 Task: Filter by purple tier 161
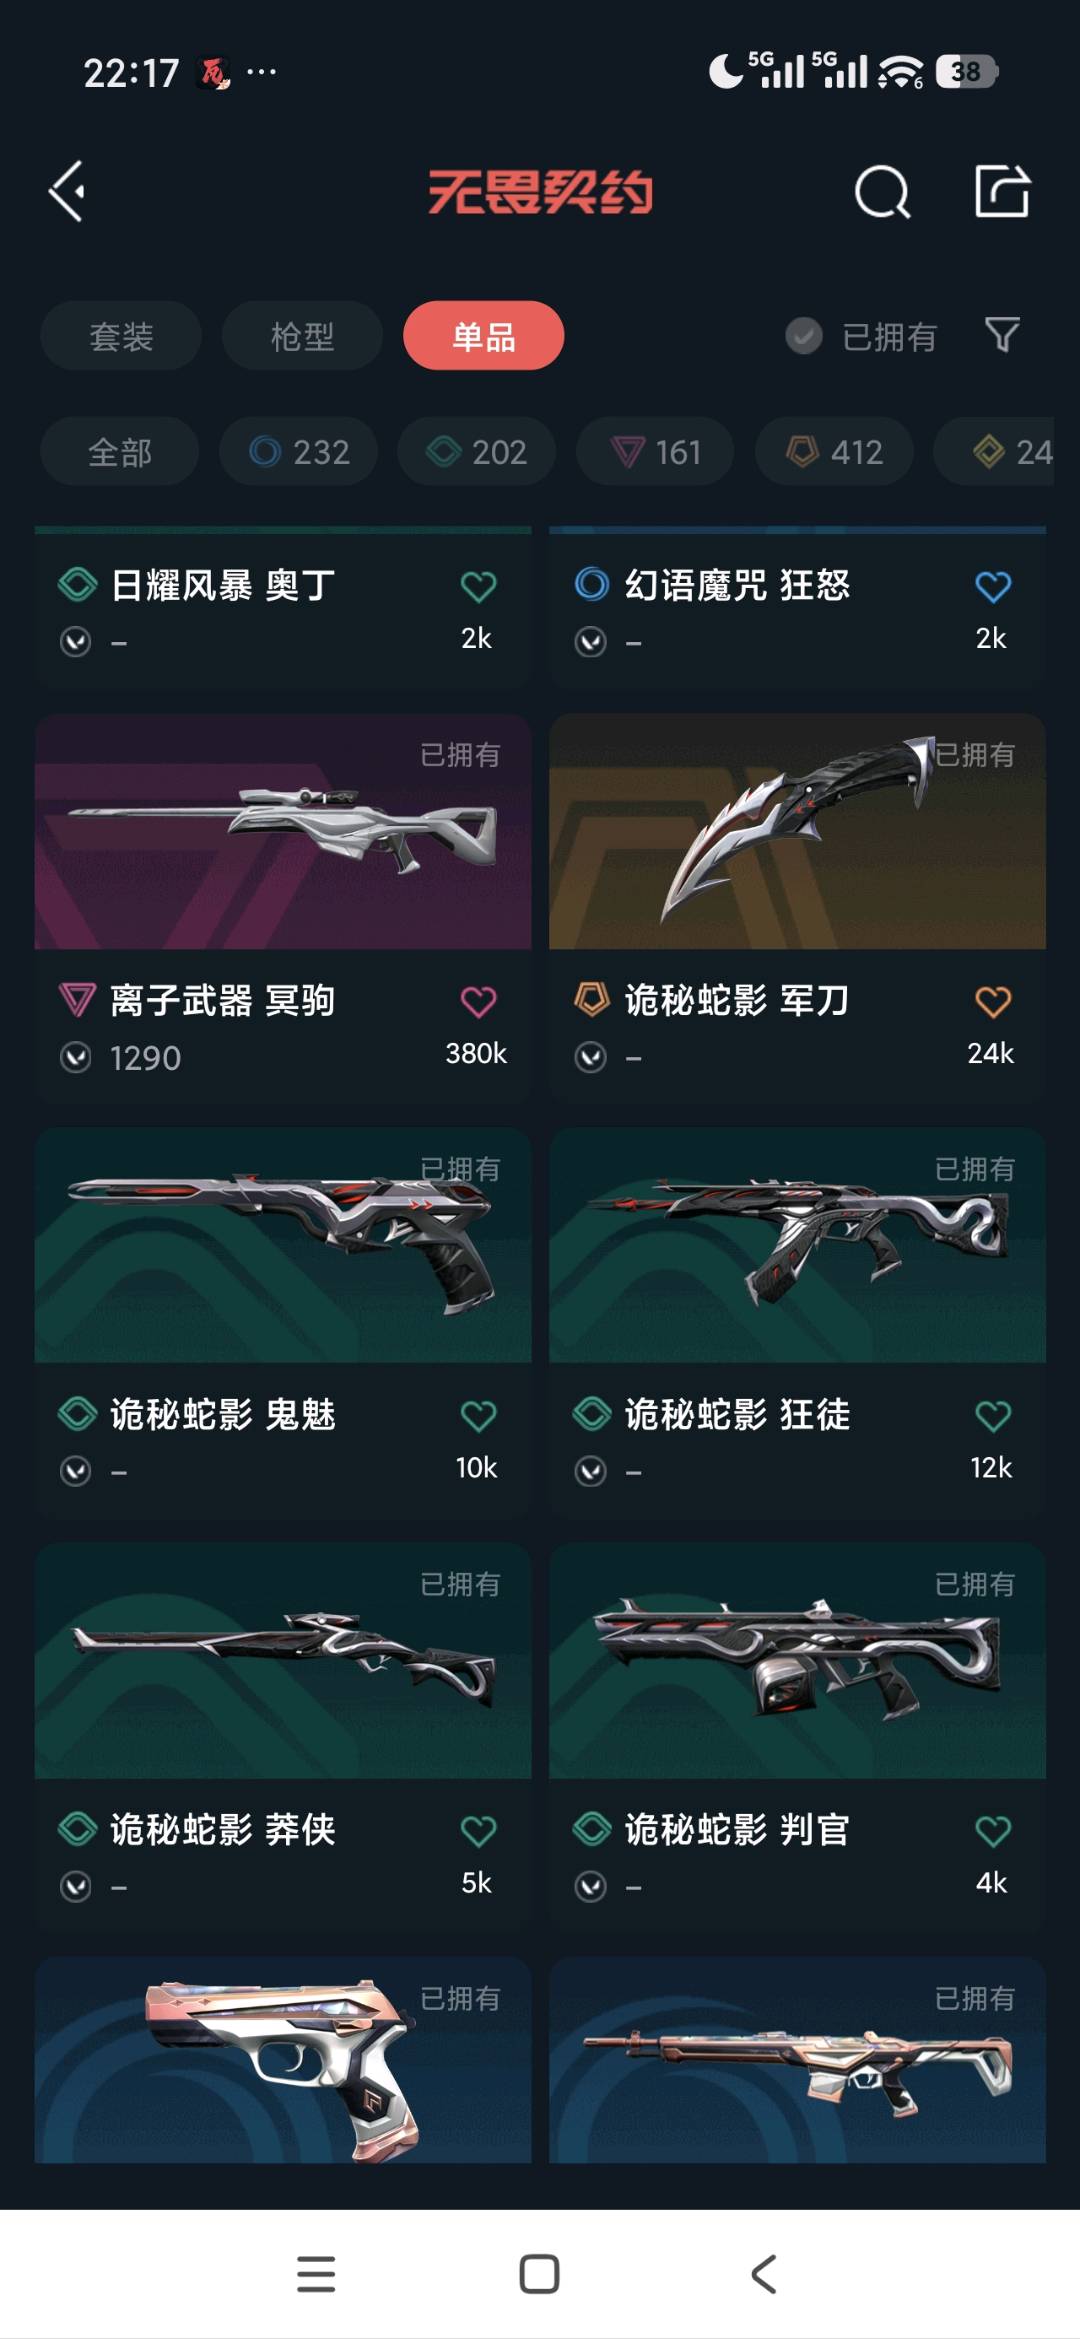(656, 452)
